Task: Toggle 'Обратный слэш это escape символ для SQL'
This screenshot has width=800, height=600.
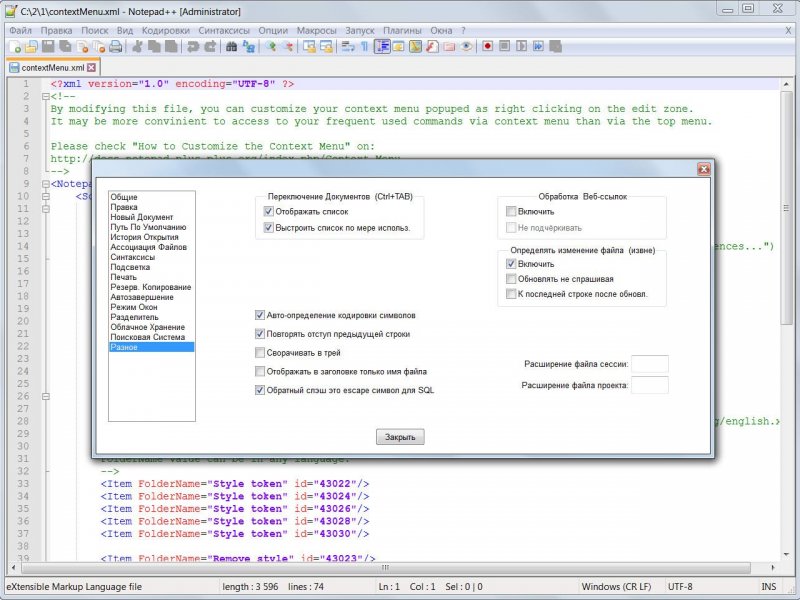Action: (260, 390)
